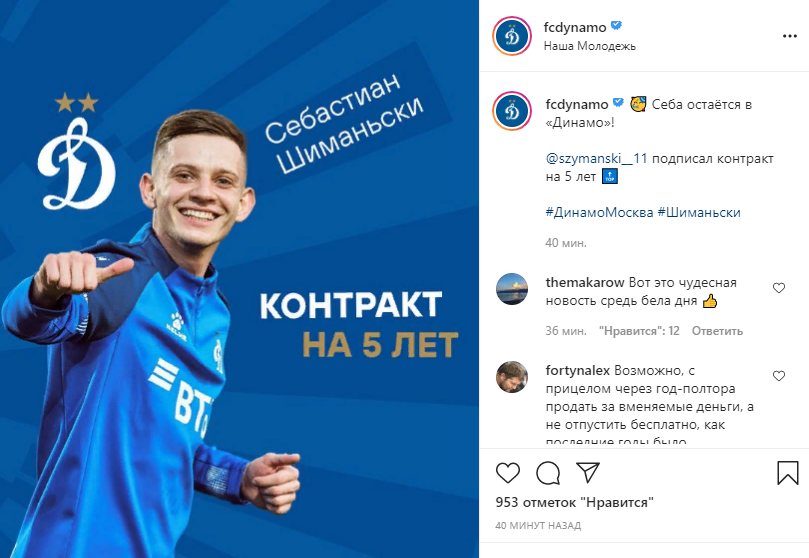This screenshot has width=809, height=558.
Task: Open fcdynamo profile picture in header
Action: point(512,36)
